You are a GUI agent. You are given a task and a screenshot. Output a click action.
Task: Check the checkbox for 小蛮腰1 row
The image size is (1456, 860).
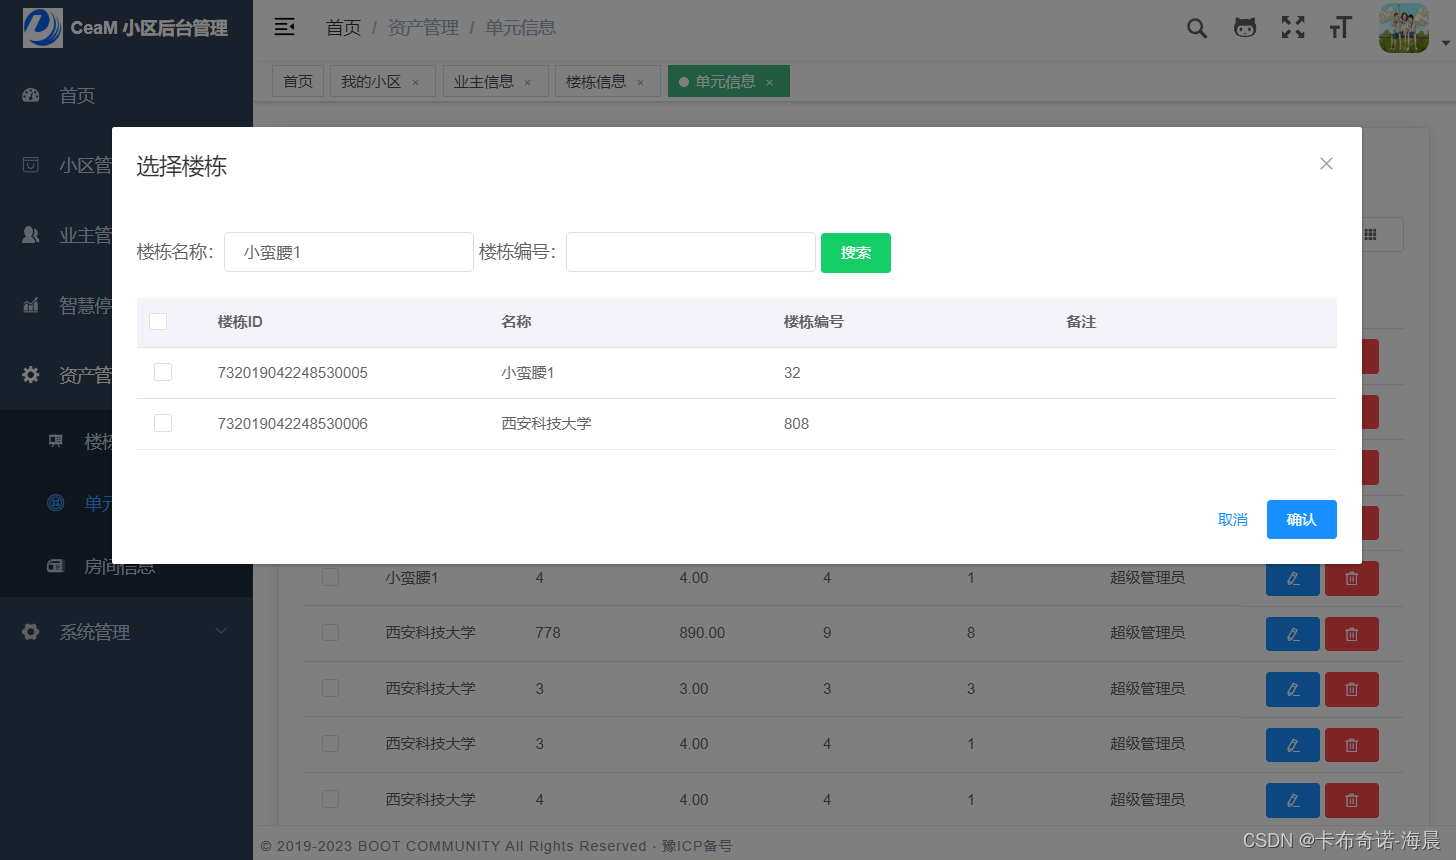click(x=162, y=371)
